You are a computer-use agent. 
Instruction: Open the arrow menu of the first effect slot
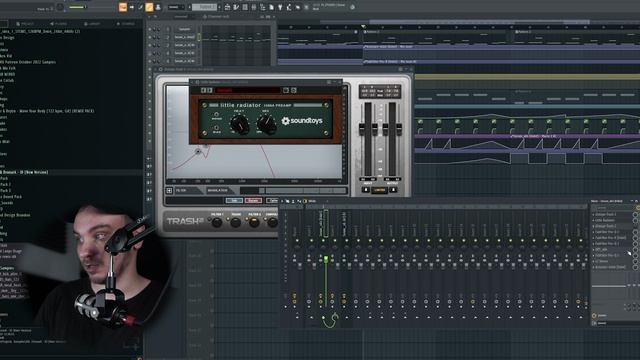pos(593,214)
